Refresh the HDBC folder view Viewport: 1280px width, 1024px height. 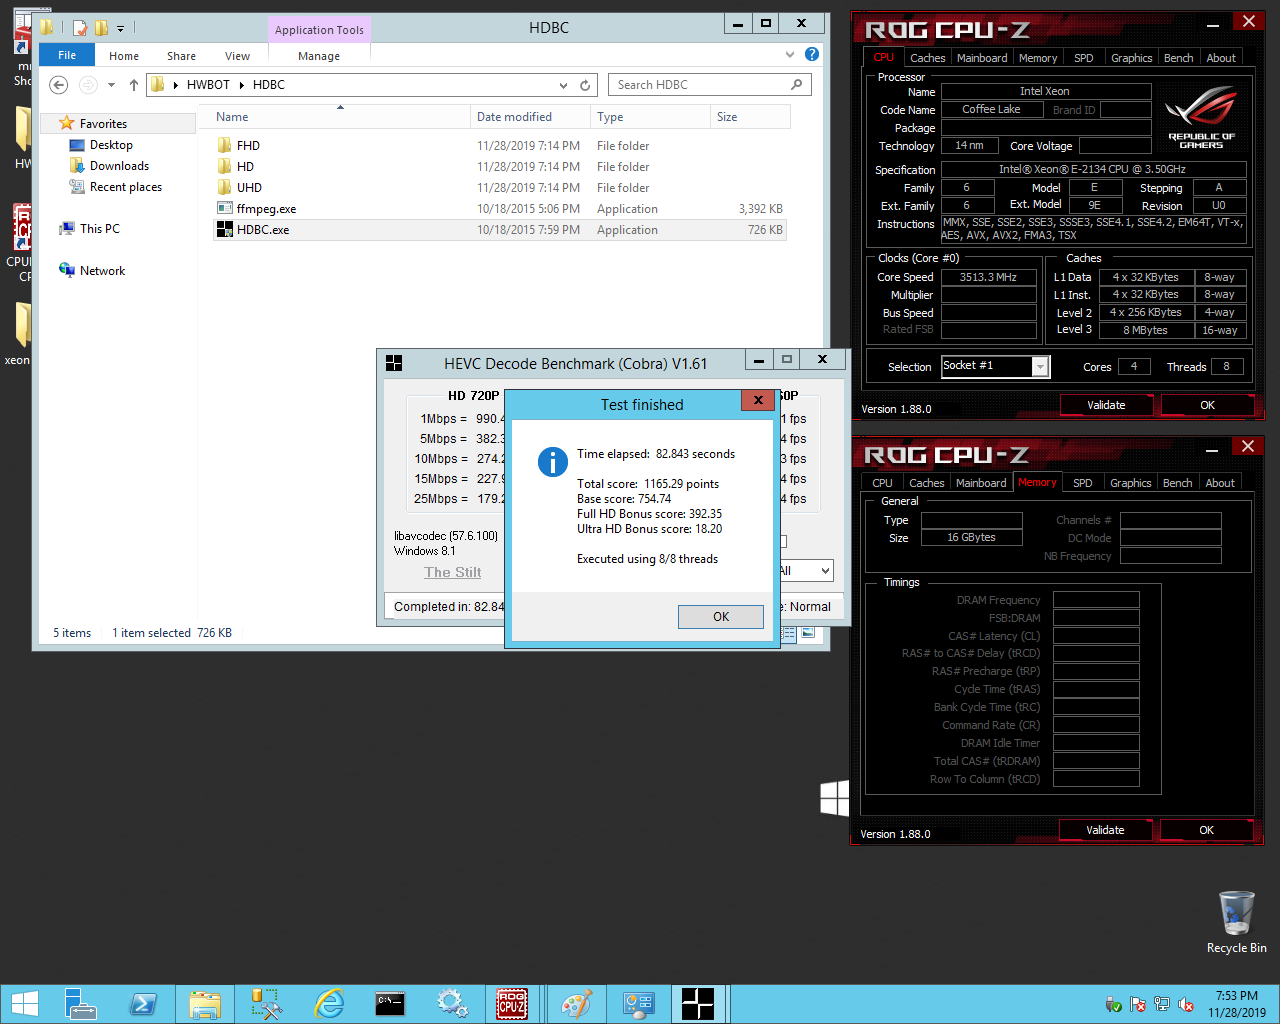click(x=585, y=85)
